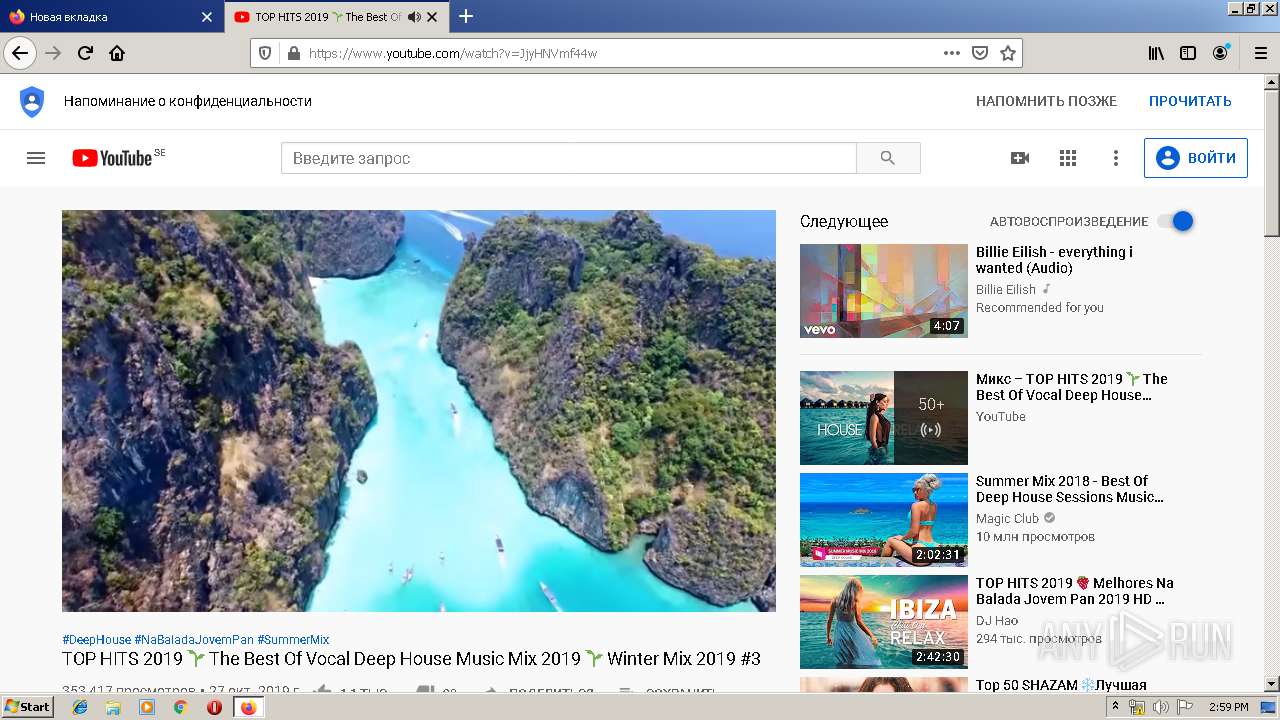This screenshot has height=720, width=1280.
Task: Open a new browser tab with plus
Action: [466, 16]
